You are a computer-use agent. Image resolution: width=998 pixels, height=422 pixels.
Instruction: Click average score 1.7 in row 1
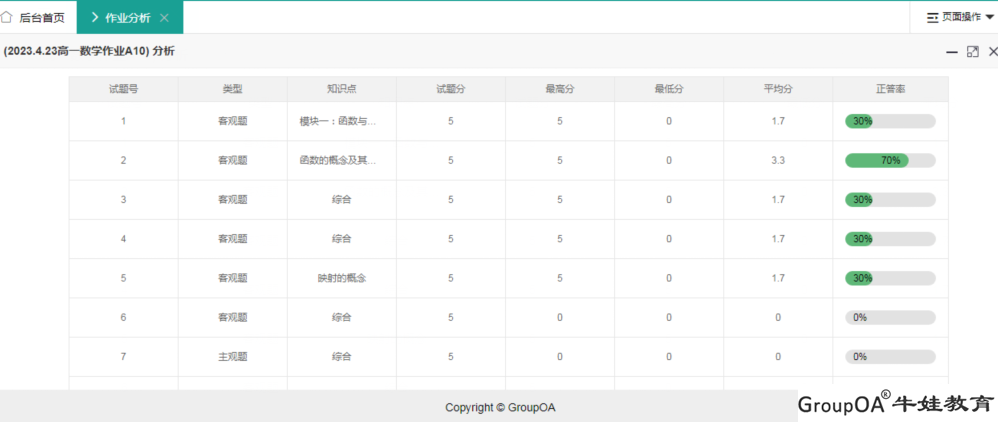778,121
